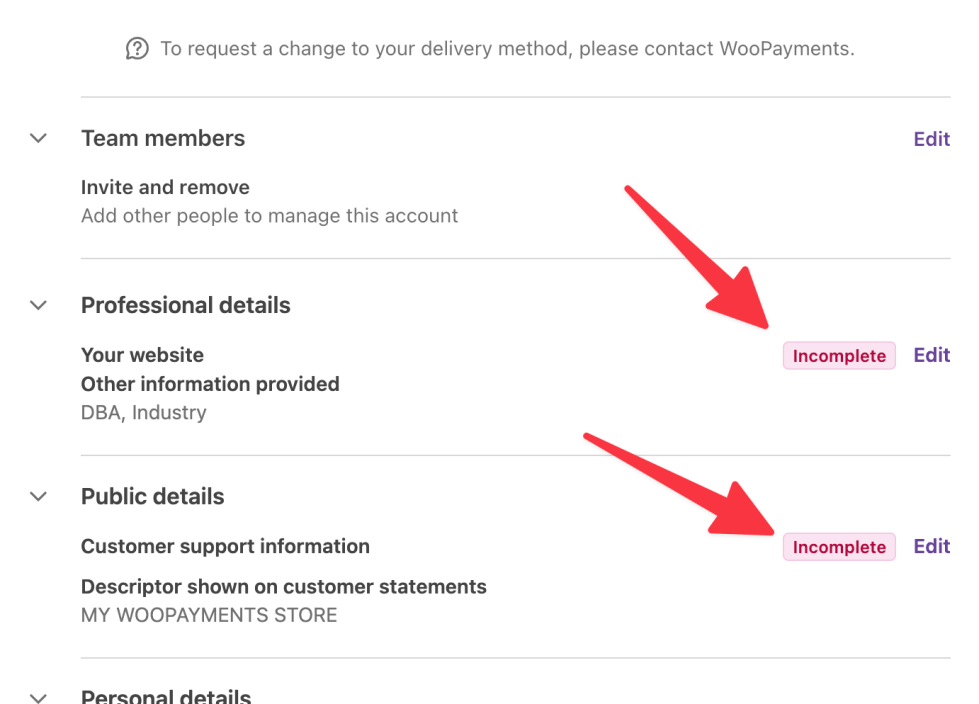This screenshot has height=704, width=979.
Task: Select the Team members heading
Action: click(x=163, y=139)
